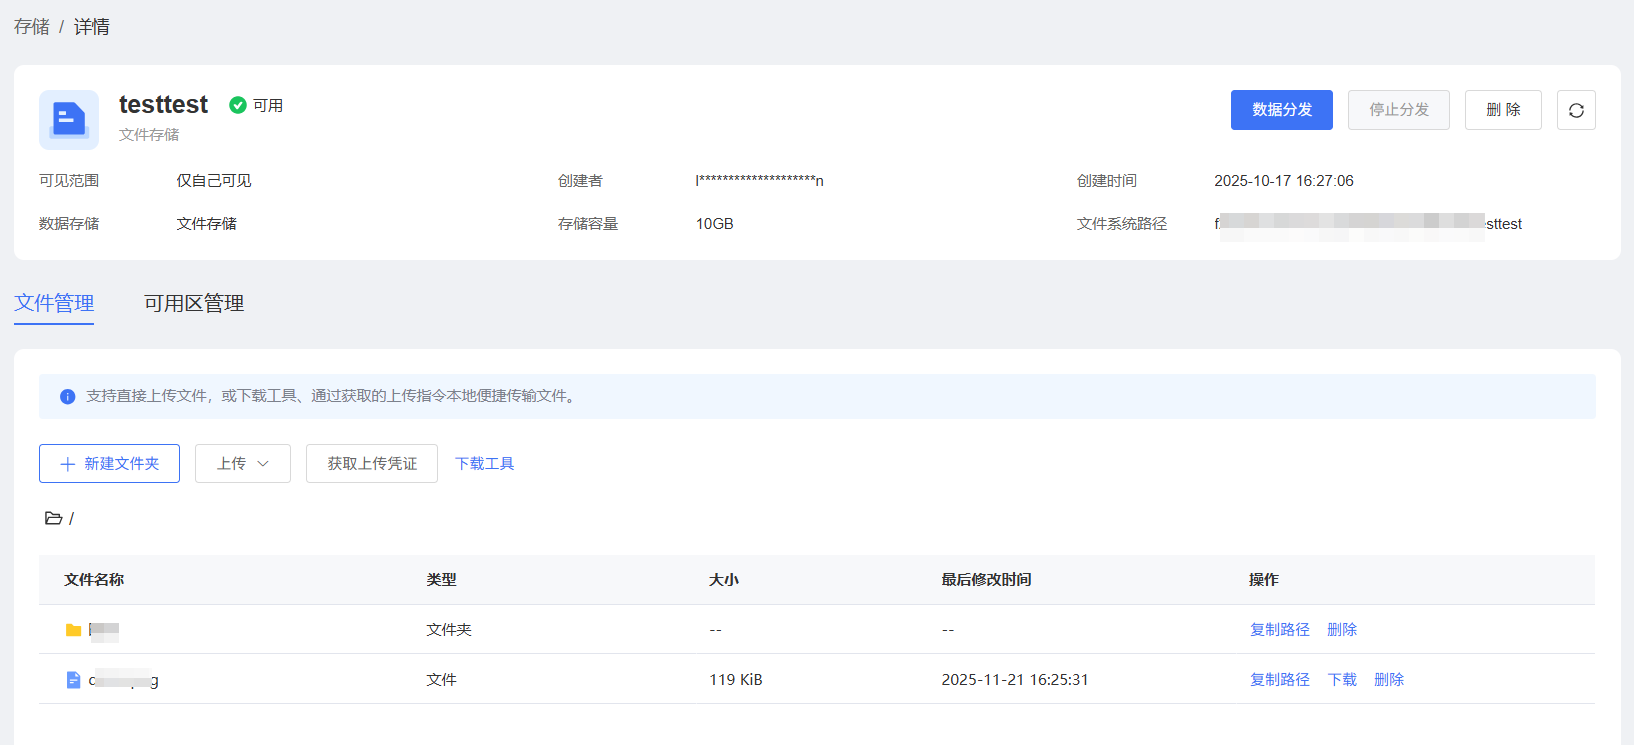Viewport: 1634px width, 745px height.
Task: Click the yellow folder icon in list
Action: [73, 630]
